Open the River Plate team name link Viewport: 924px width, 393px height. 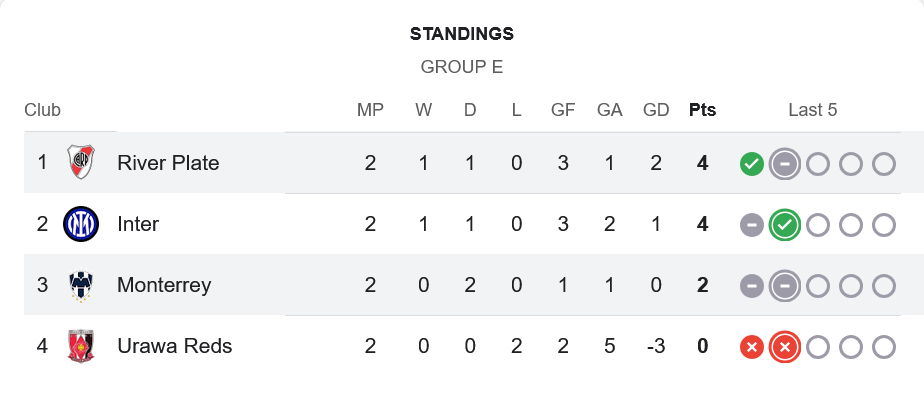click(x=168, y=163)
